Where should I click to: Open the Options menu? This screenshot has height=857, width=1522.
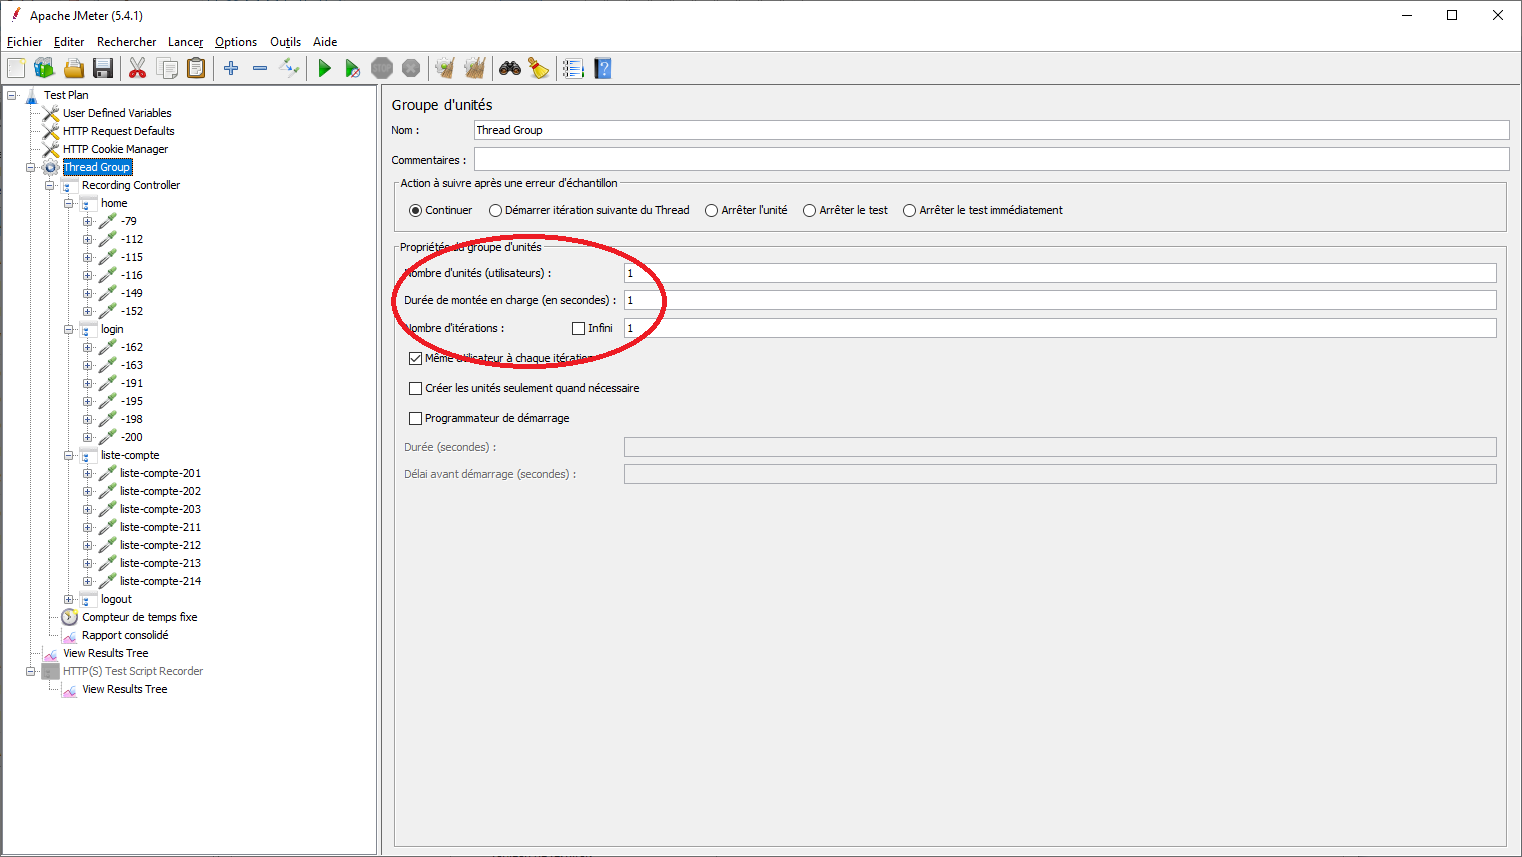236,42
